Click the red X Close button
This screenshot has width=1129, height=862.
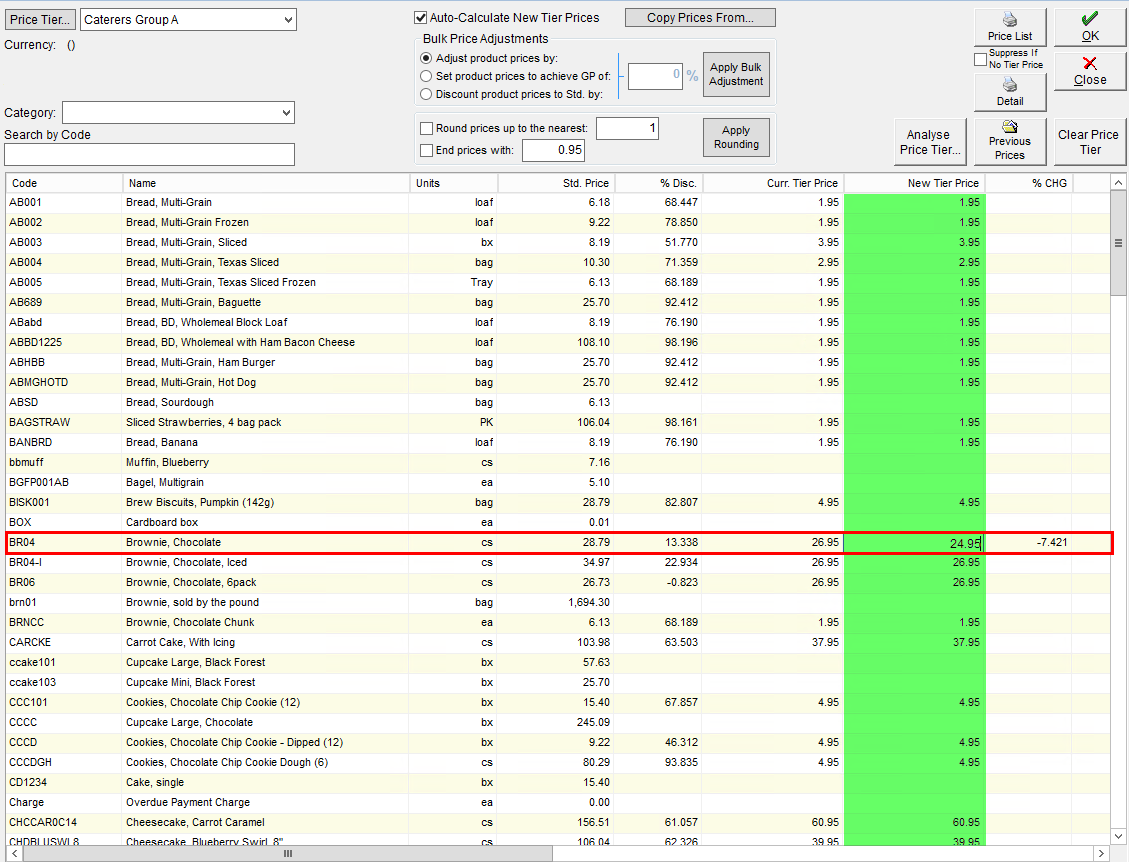[x=1090, y=71]
